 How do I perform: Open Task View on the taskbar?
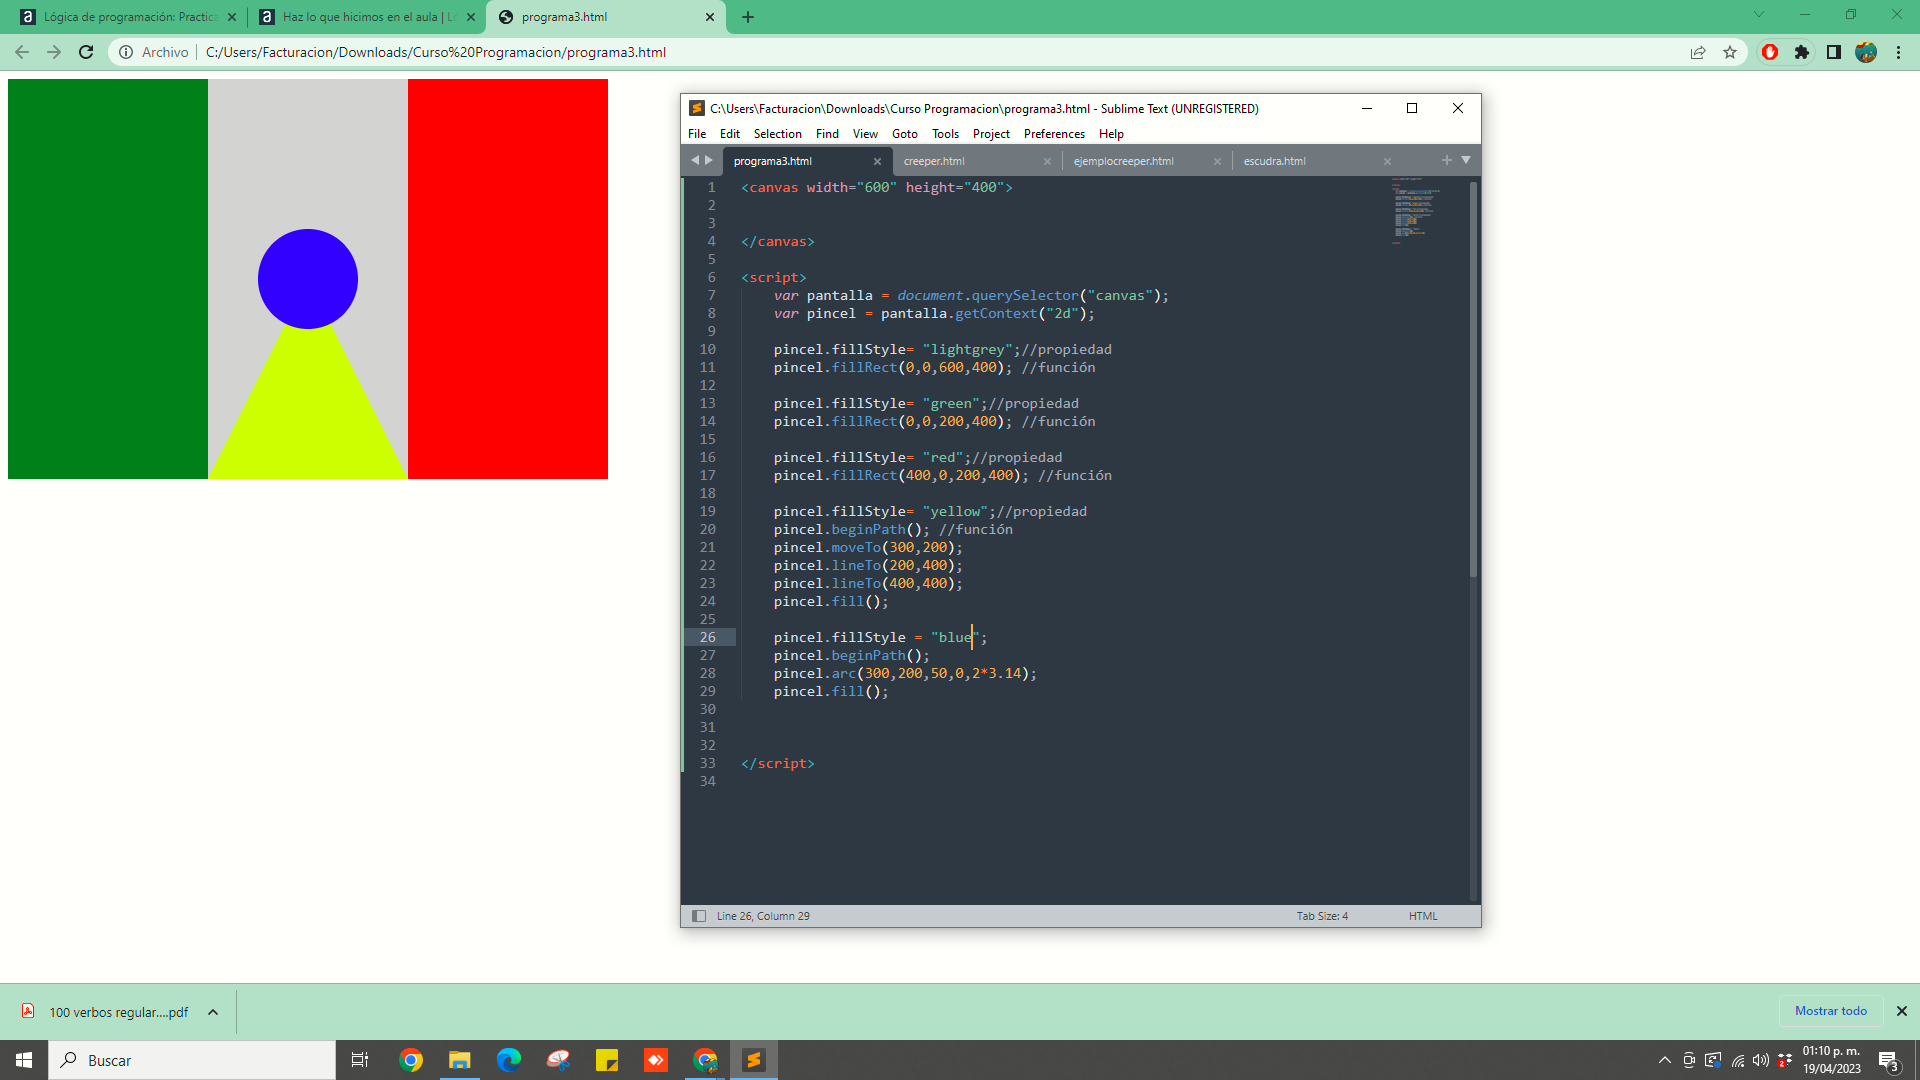(x=360, y=1060)
